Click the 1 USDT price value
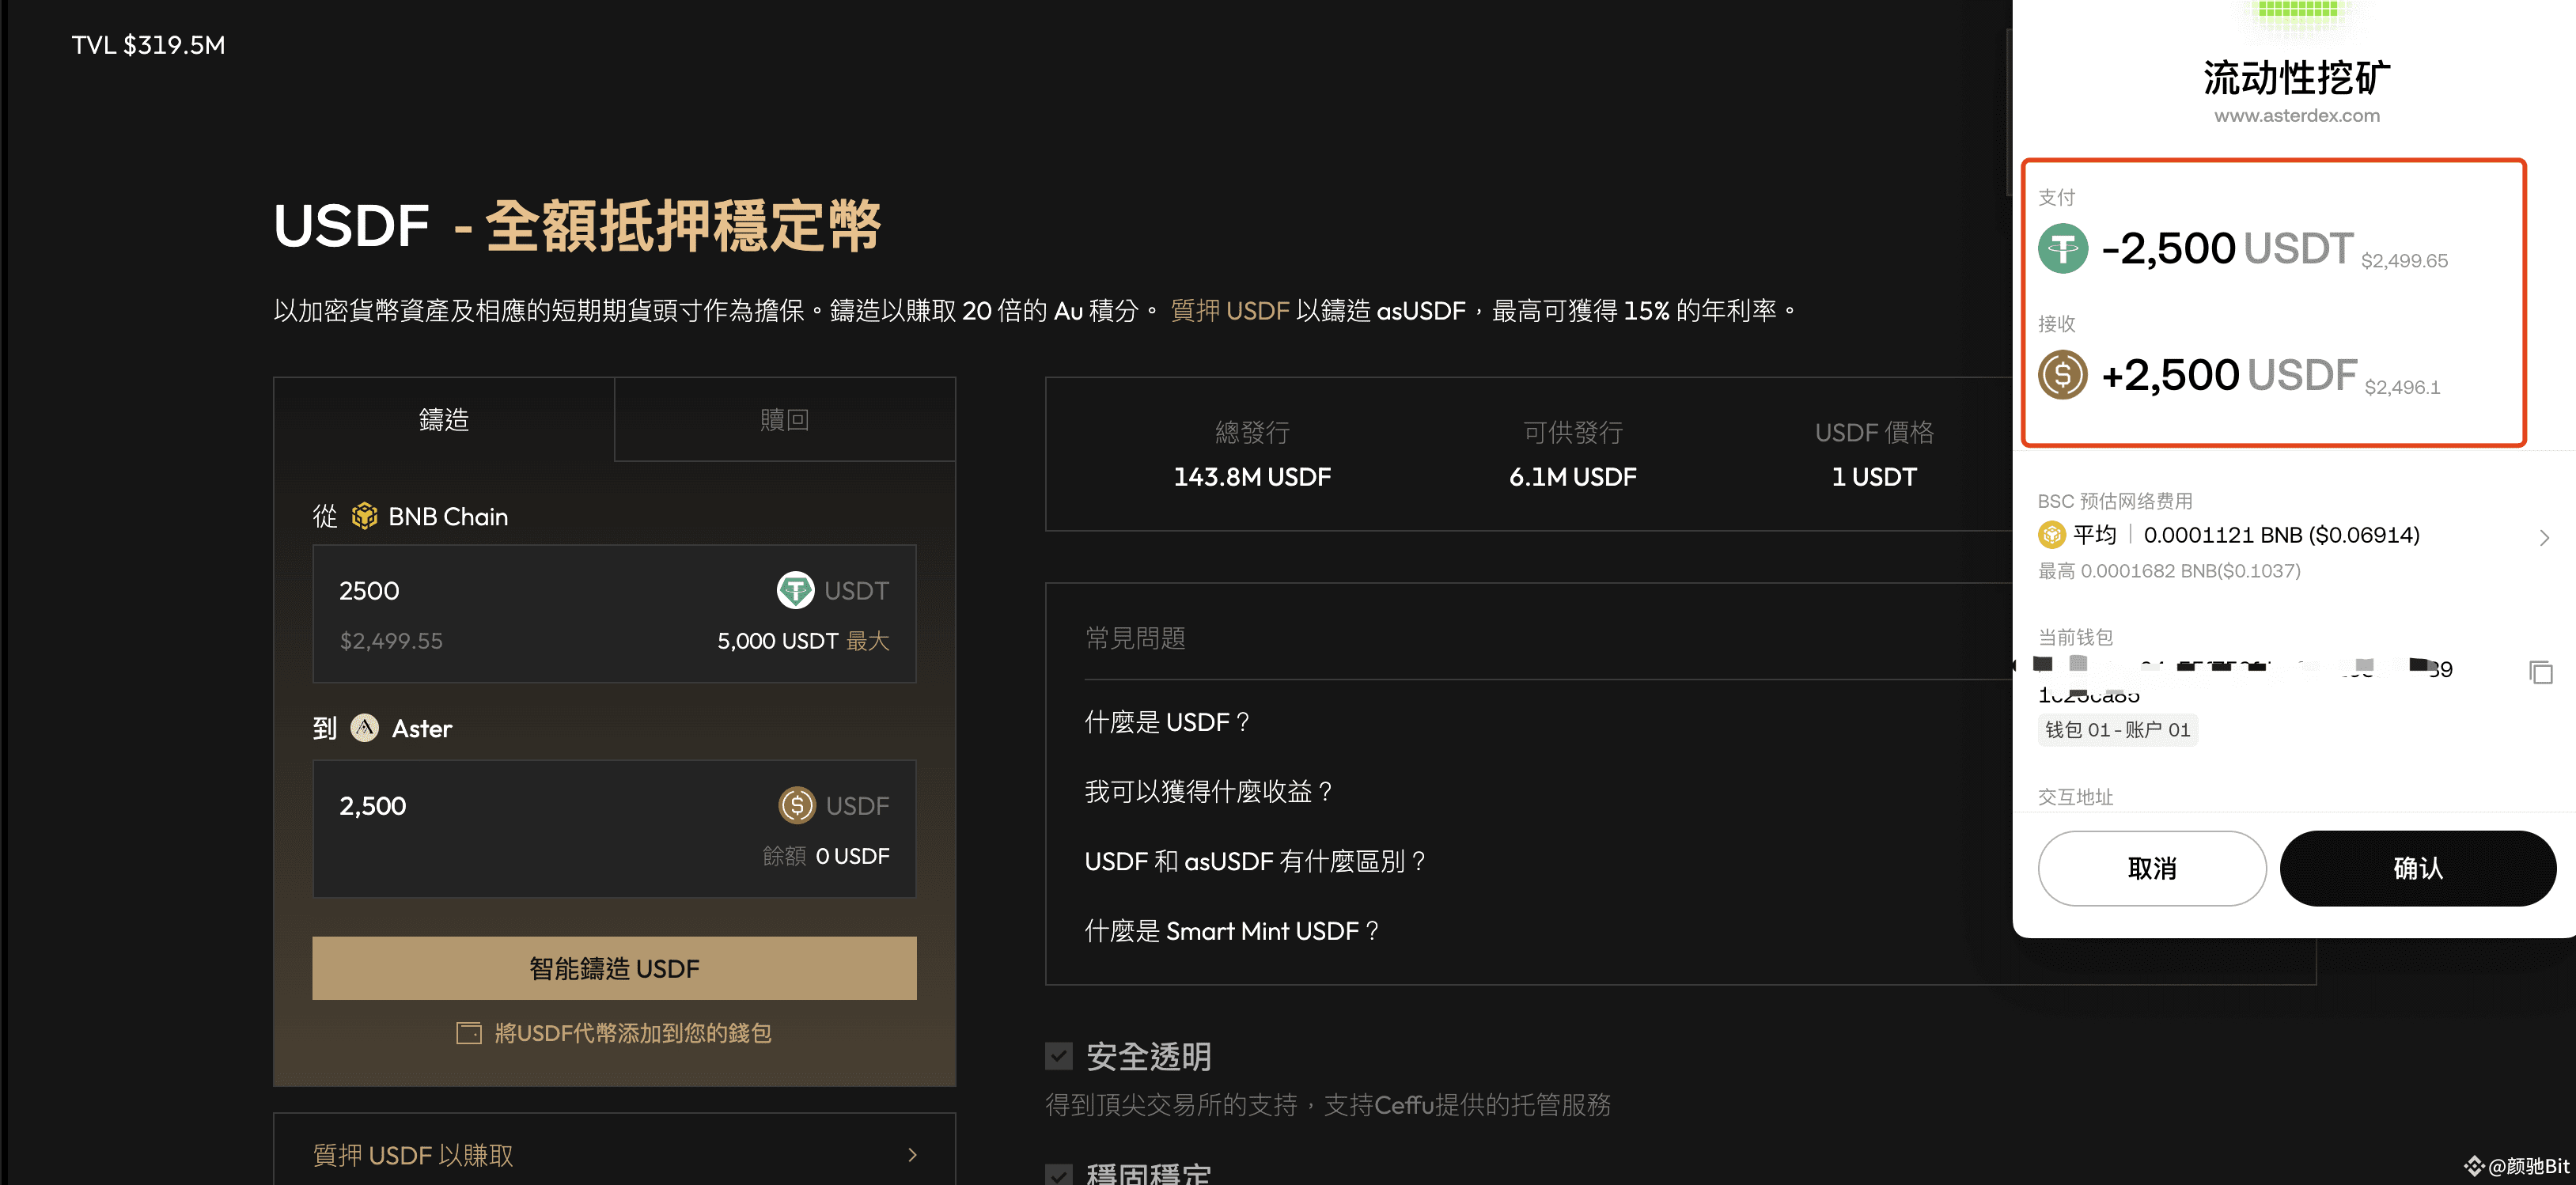 (1874, 477)
